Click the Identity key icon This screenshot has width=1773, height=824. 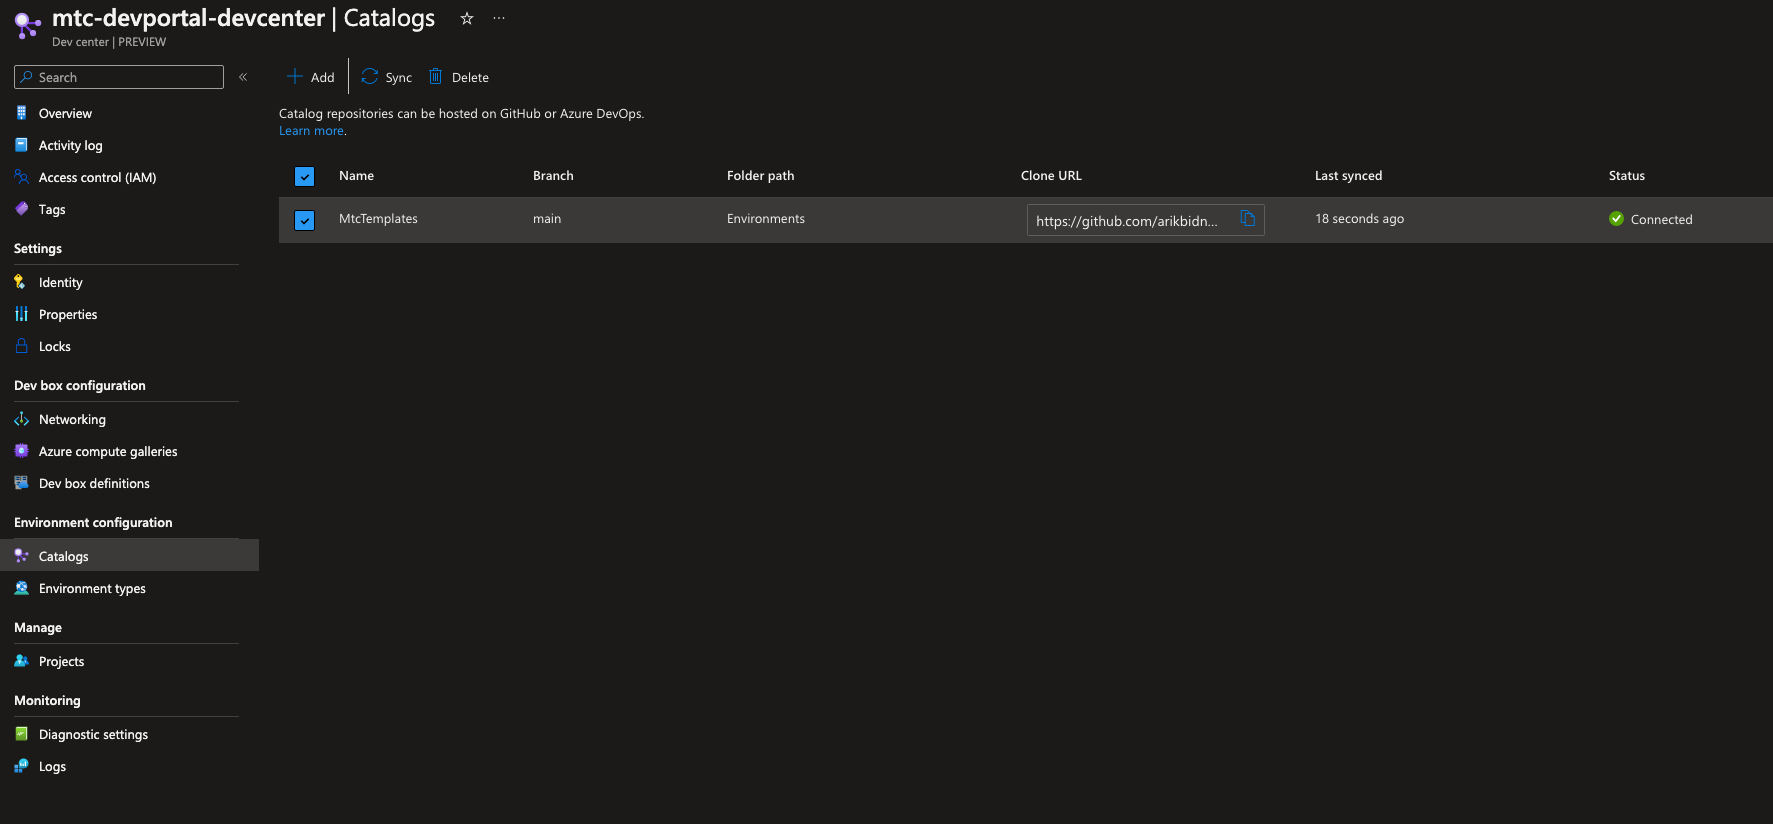pyautogui.click(x=21, y=282)
